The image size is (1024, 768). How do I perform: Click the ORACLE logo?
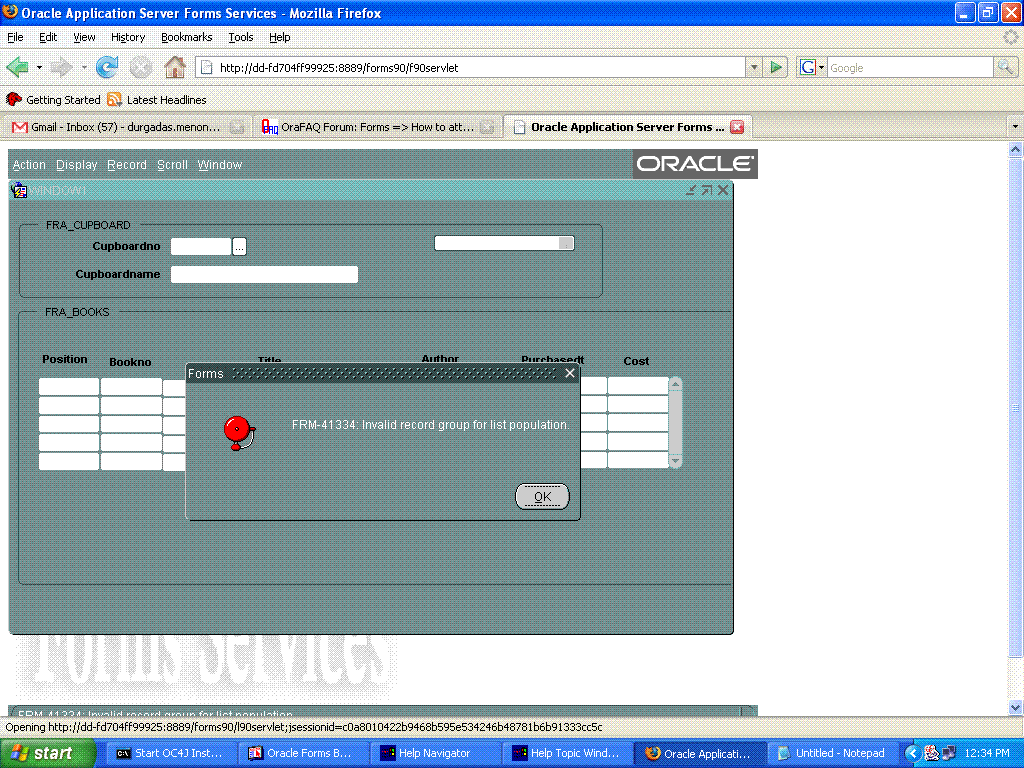[695, 164]
